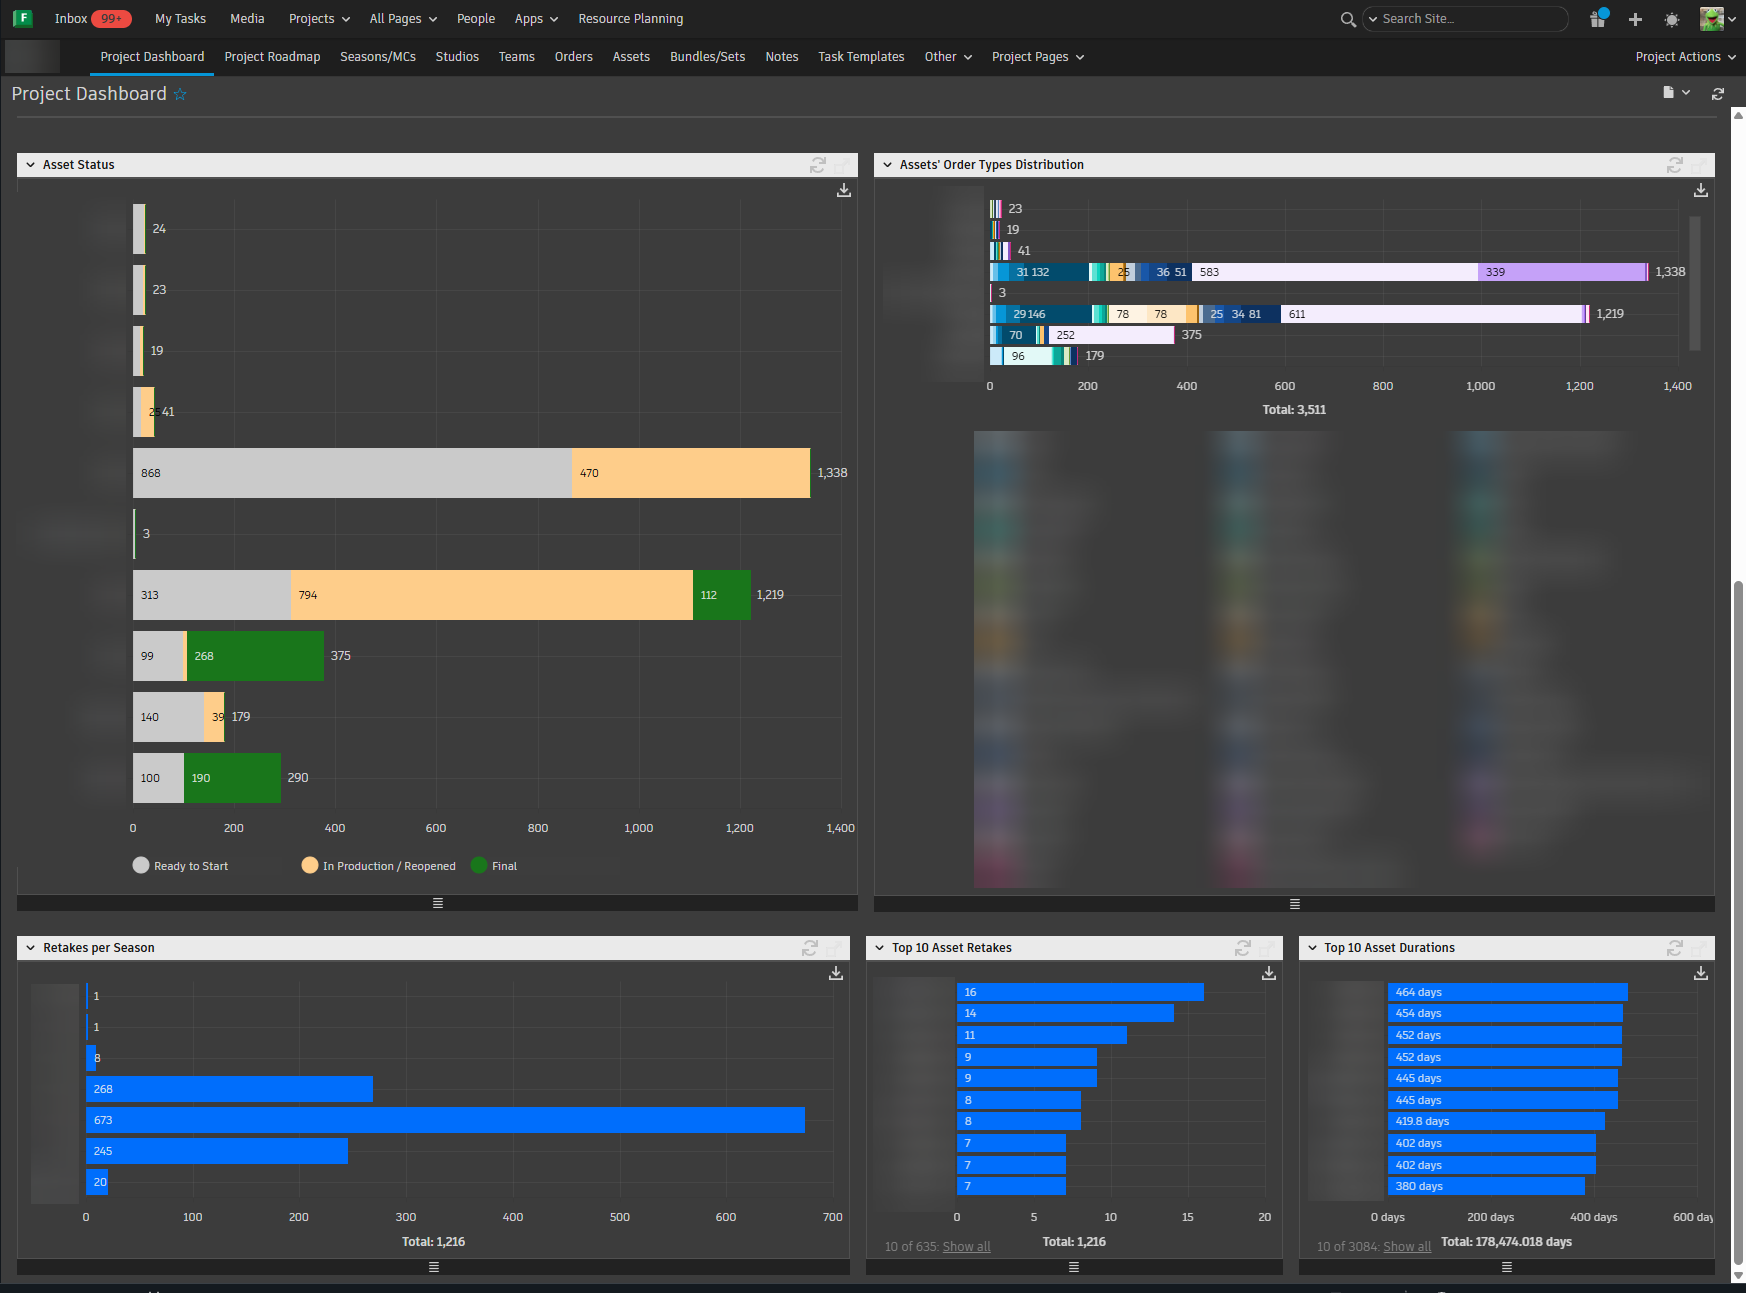The height and width of the screenshot is (1293, 1746).
Task: Expand the Project Pages menu
Action: (1037, 57)
